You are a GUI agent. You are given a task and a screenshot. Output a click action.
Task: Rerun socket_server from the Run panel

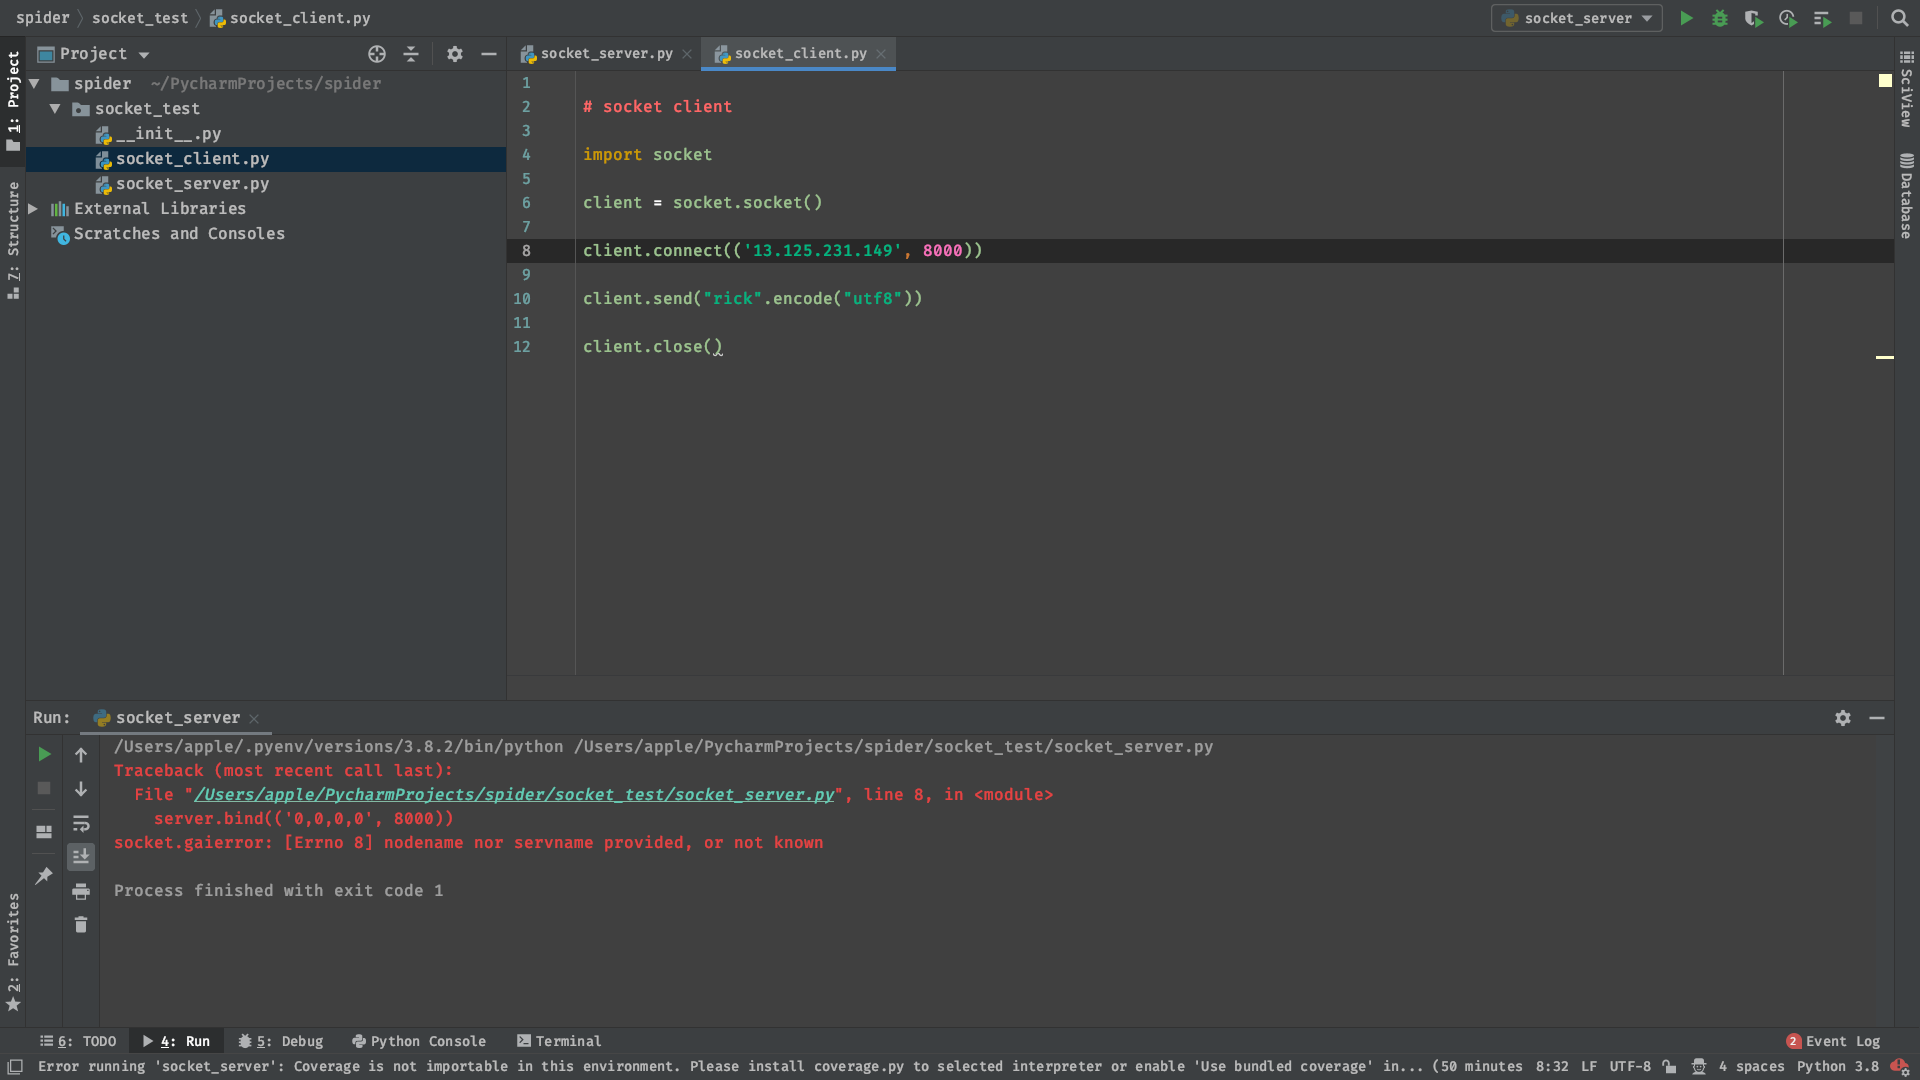point(44,754)
